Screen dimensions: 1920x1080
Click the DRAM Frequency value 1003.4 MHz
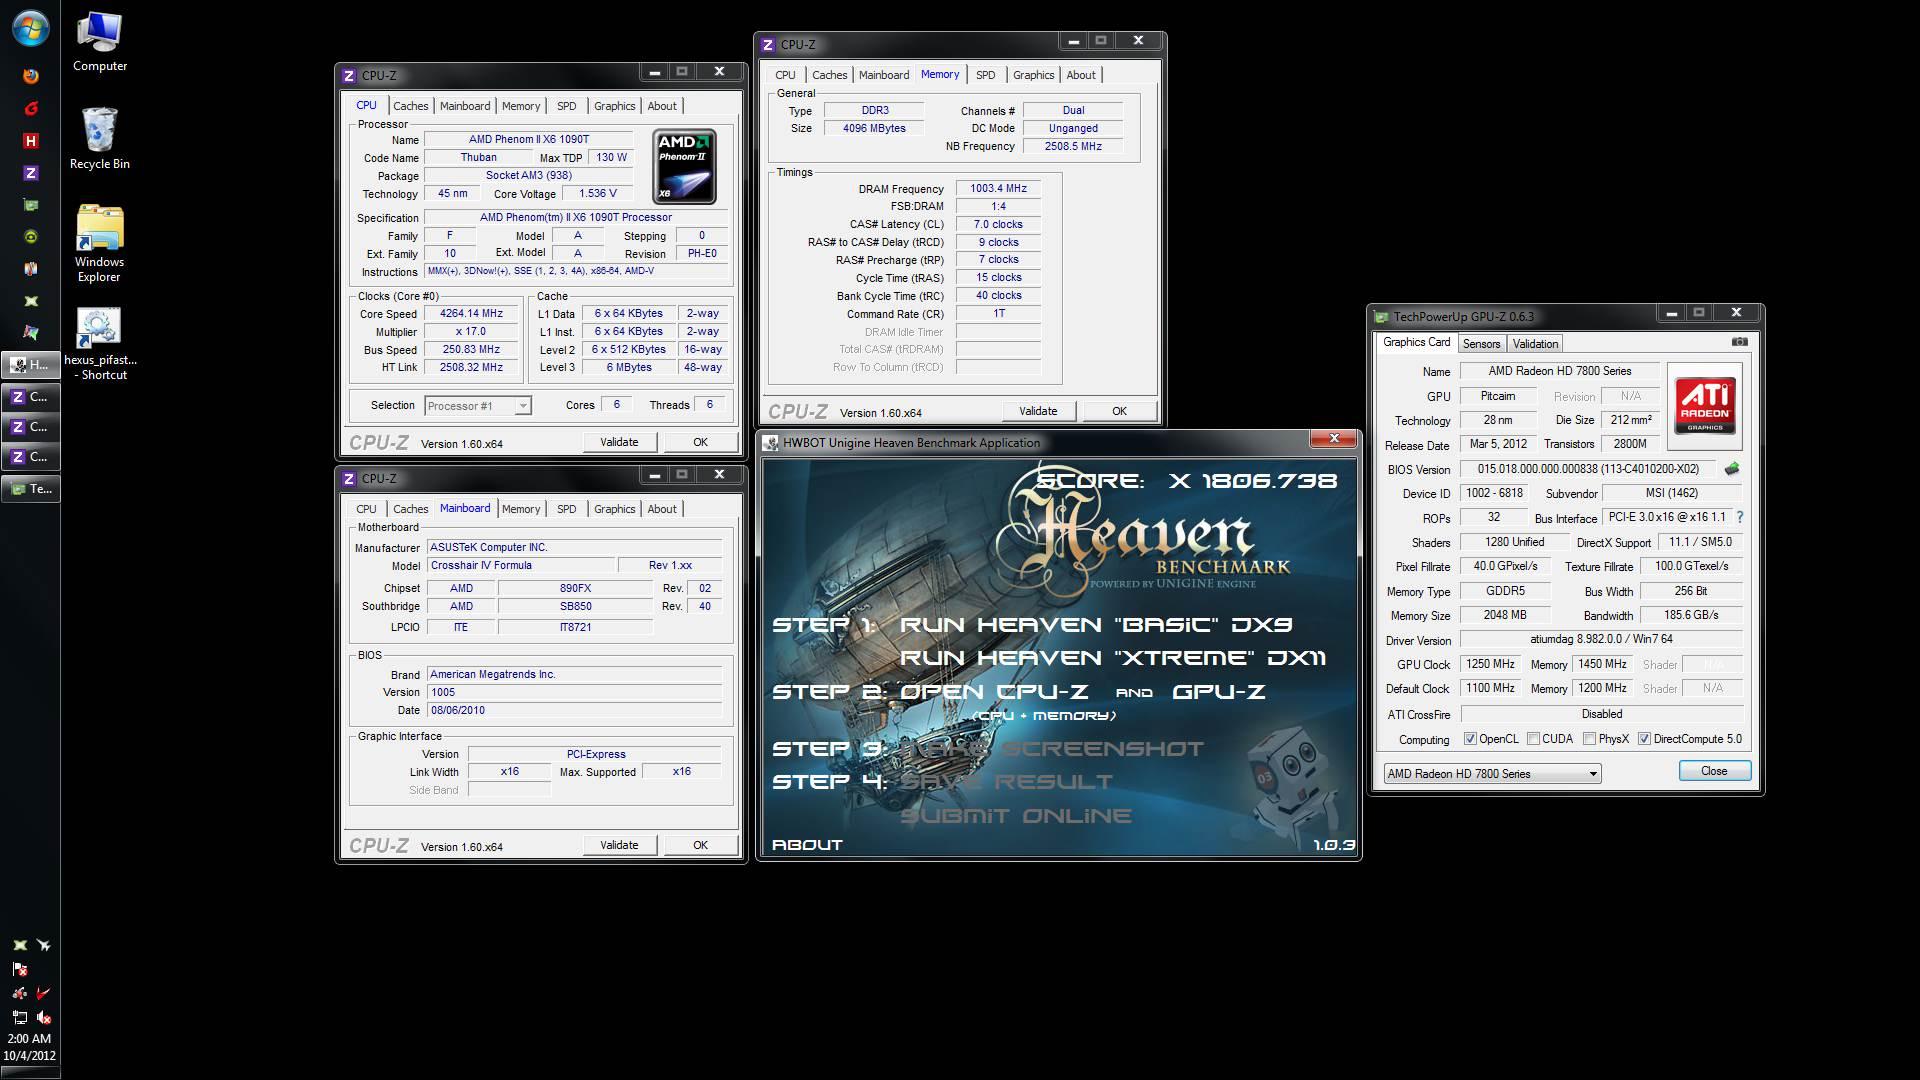point(998,189)
